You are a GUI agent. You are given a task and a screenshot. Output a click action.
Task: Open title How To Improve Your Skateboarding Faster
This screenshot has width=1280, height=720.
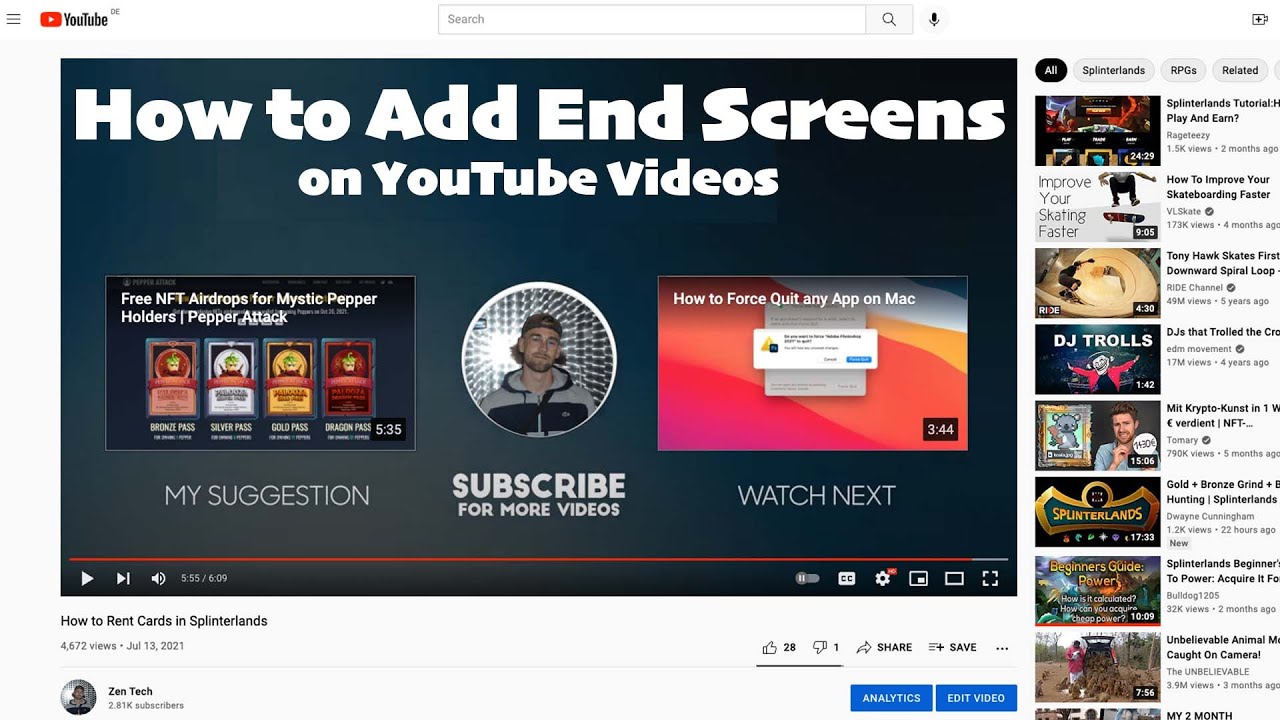[1218, 187]
